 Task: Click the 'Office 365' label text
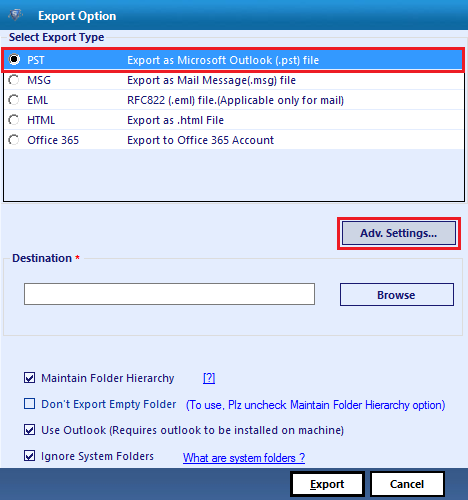pyautogui.click(x=53, y=140)
